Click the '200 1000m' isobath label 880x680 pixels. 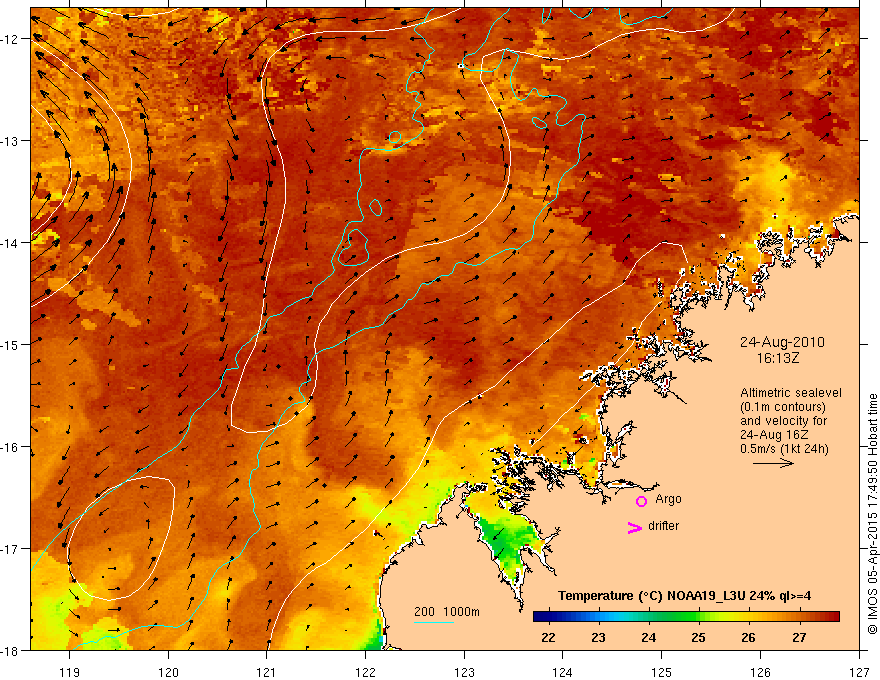click(447, 612)
